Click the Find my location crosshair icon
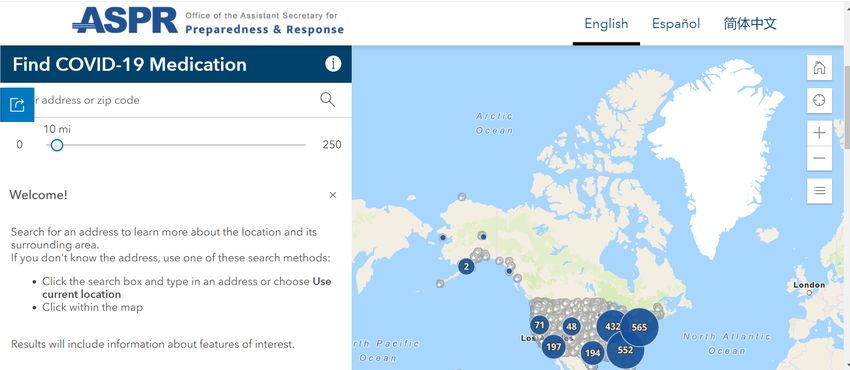This screenshot has height=370, width=850. (819, 100)
